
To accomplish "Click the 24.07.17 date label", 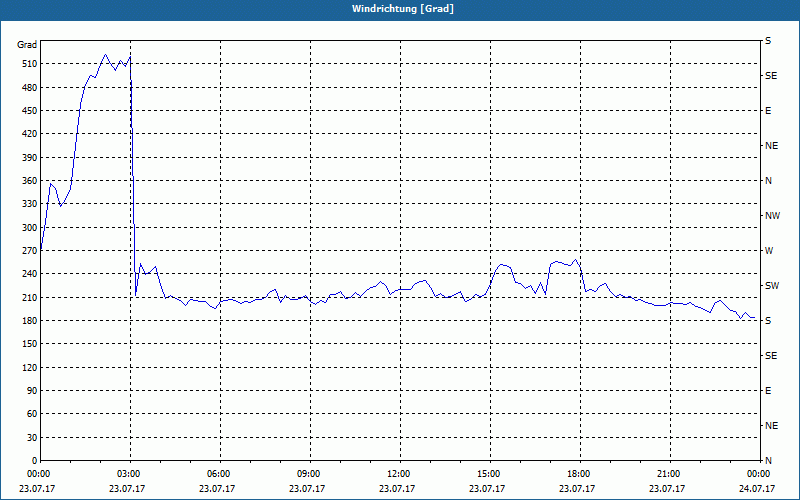I will (x=757, y=488).
